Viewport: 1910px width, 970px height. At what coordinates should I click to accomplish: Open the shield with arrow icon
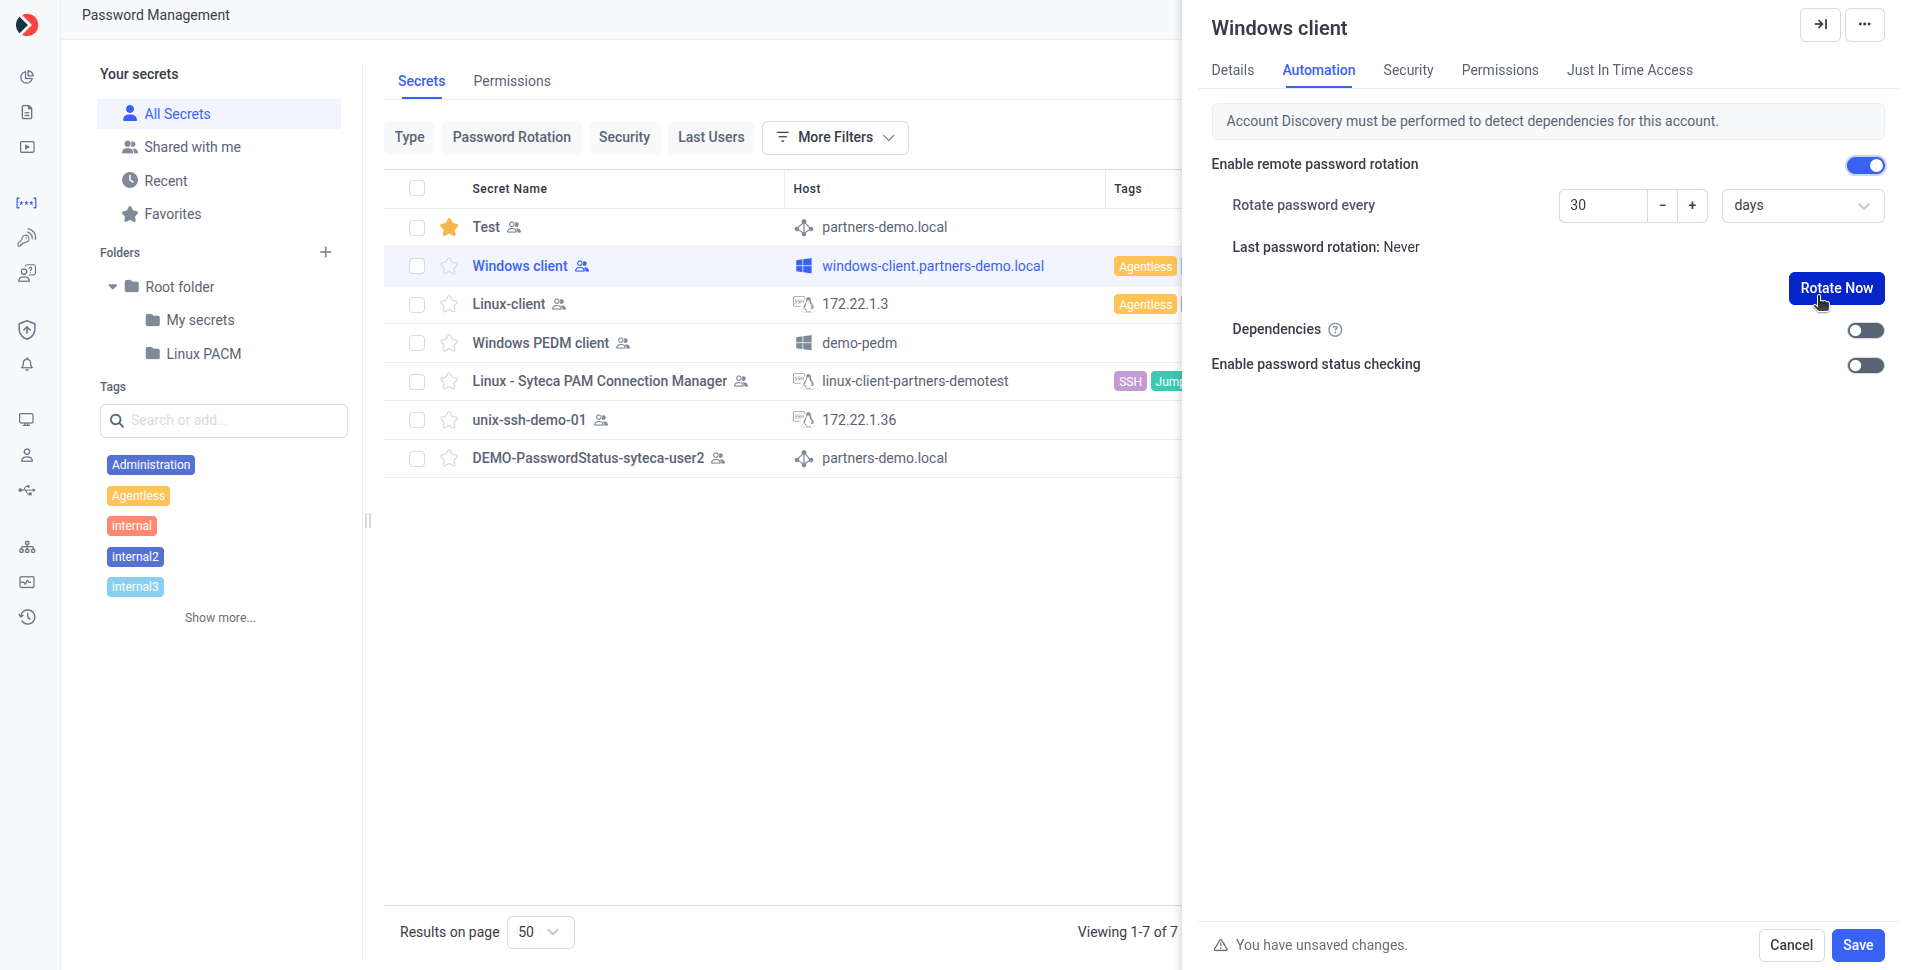tap(27, 330)
